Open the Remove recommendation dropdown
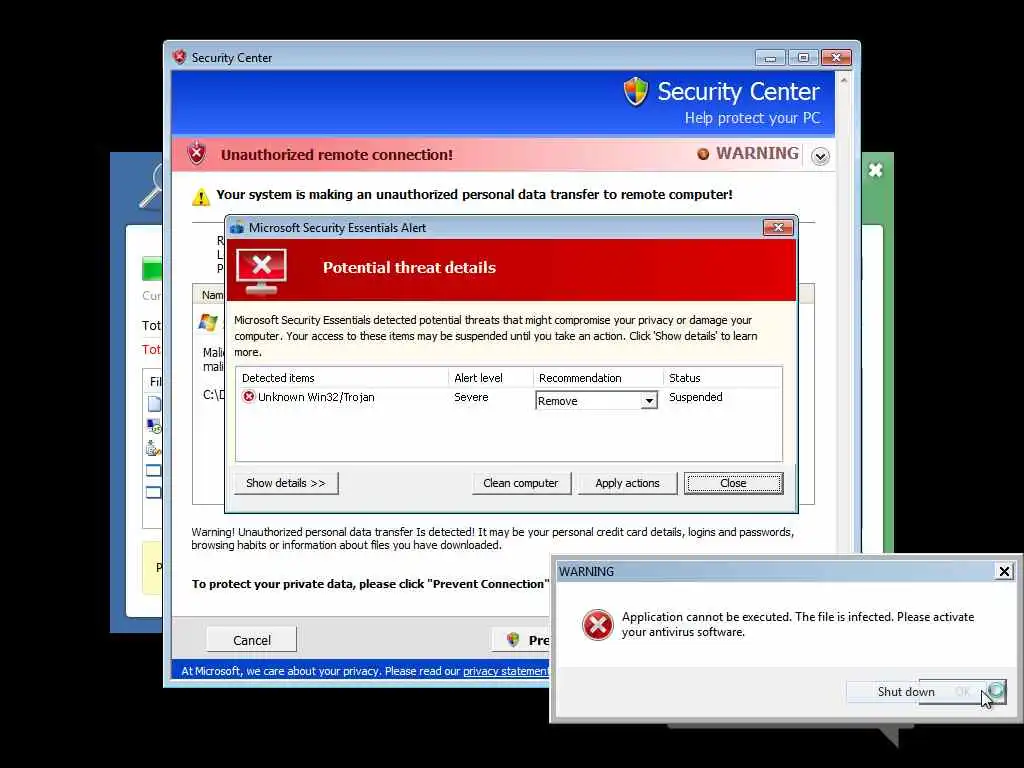1024x768 pixels. point(648,400)
